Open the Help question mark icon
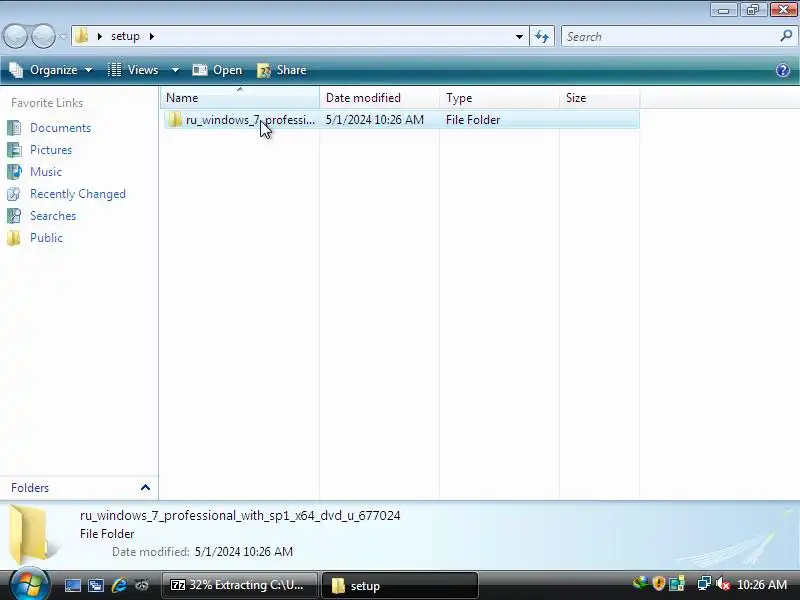The width and height of the screenshot is (800, 600). coord(783,70)
